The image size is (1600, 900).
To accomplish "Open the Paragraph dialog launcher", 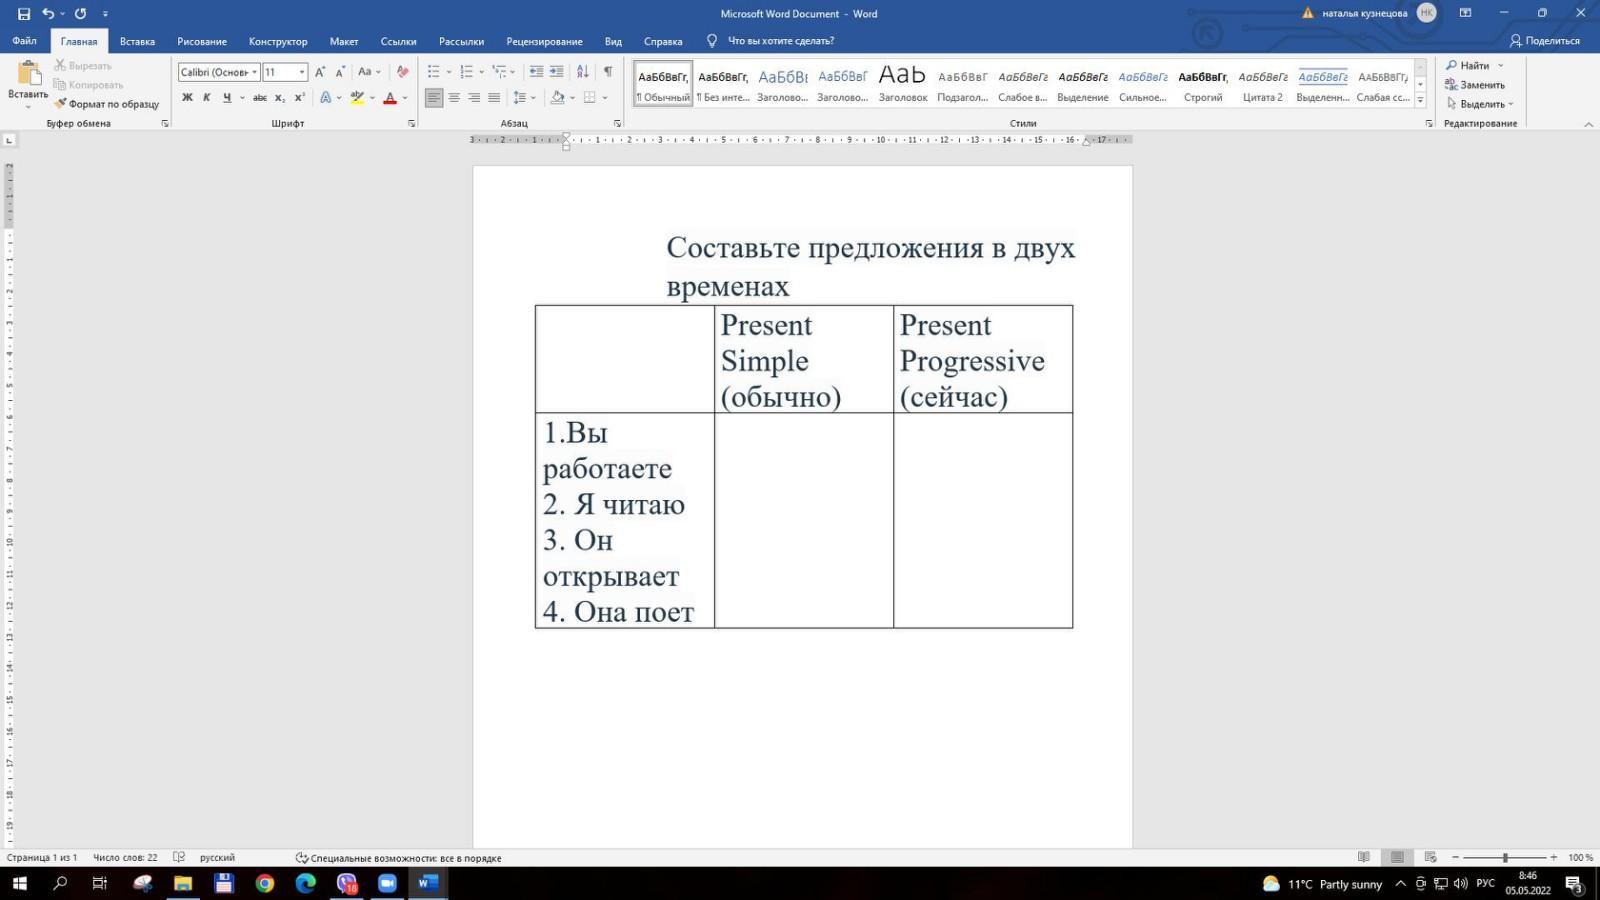I will point(617,124).
